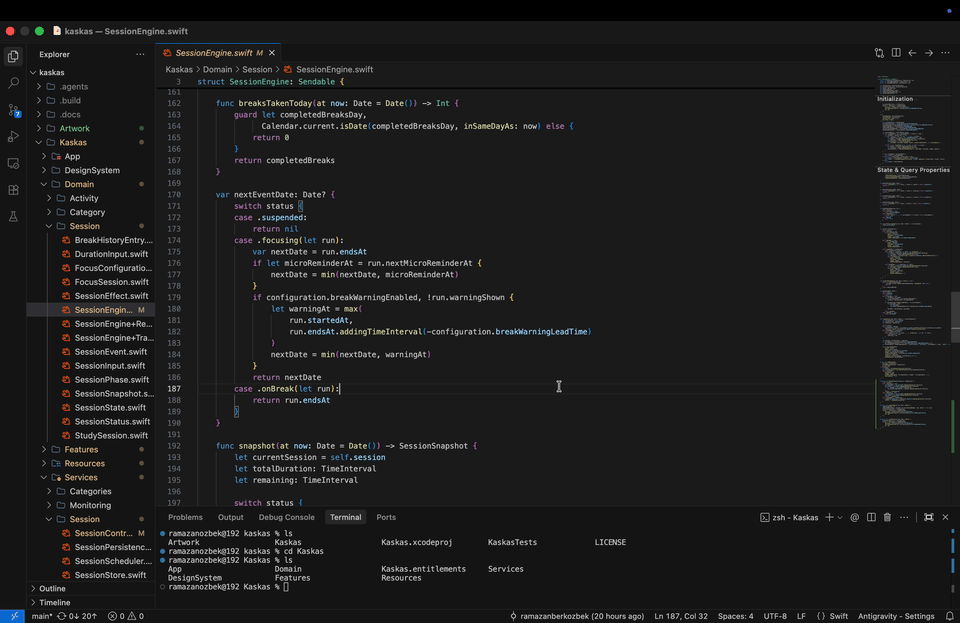The width and height of the screenshot is (960, 623).
Task: Change LF end of line sequence
Action: point(801,616)
